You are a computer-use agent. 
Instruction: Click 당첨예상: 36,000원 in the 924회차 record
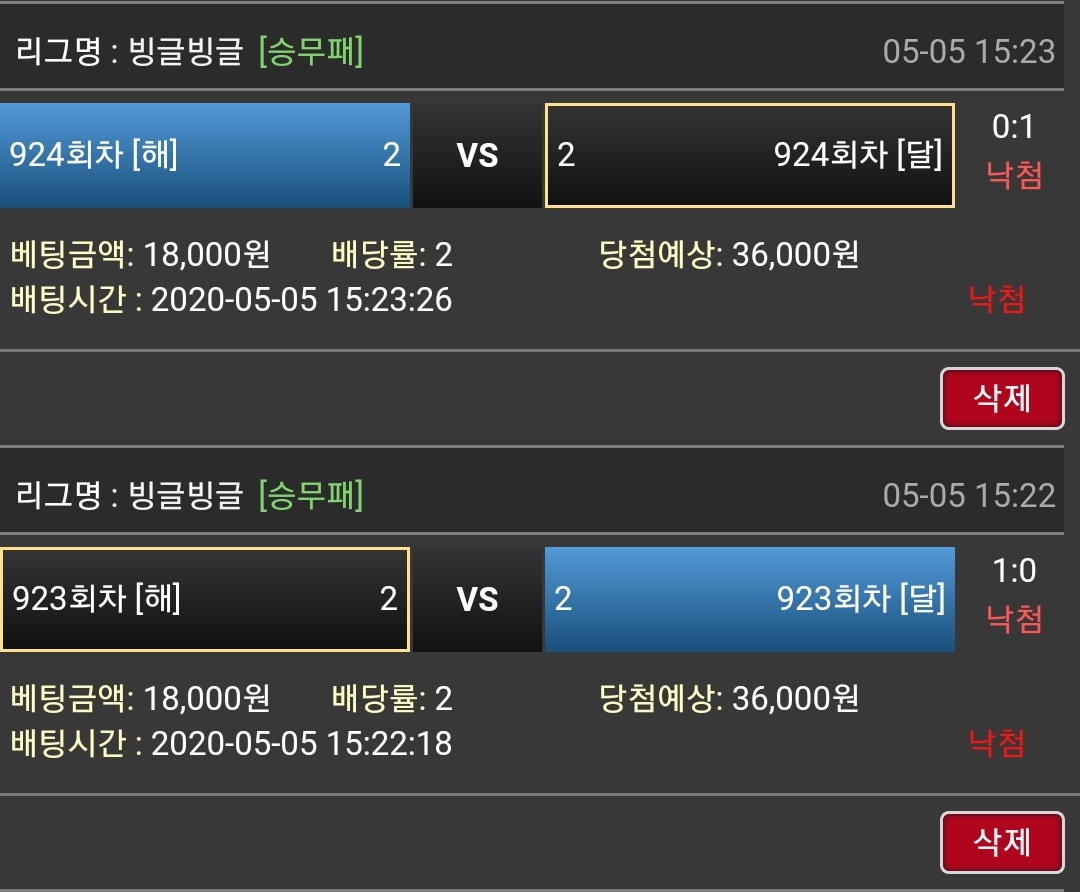(x=729, y=255)
